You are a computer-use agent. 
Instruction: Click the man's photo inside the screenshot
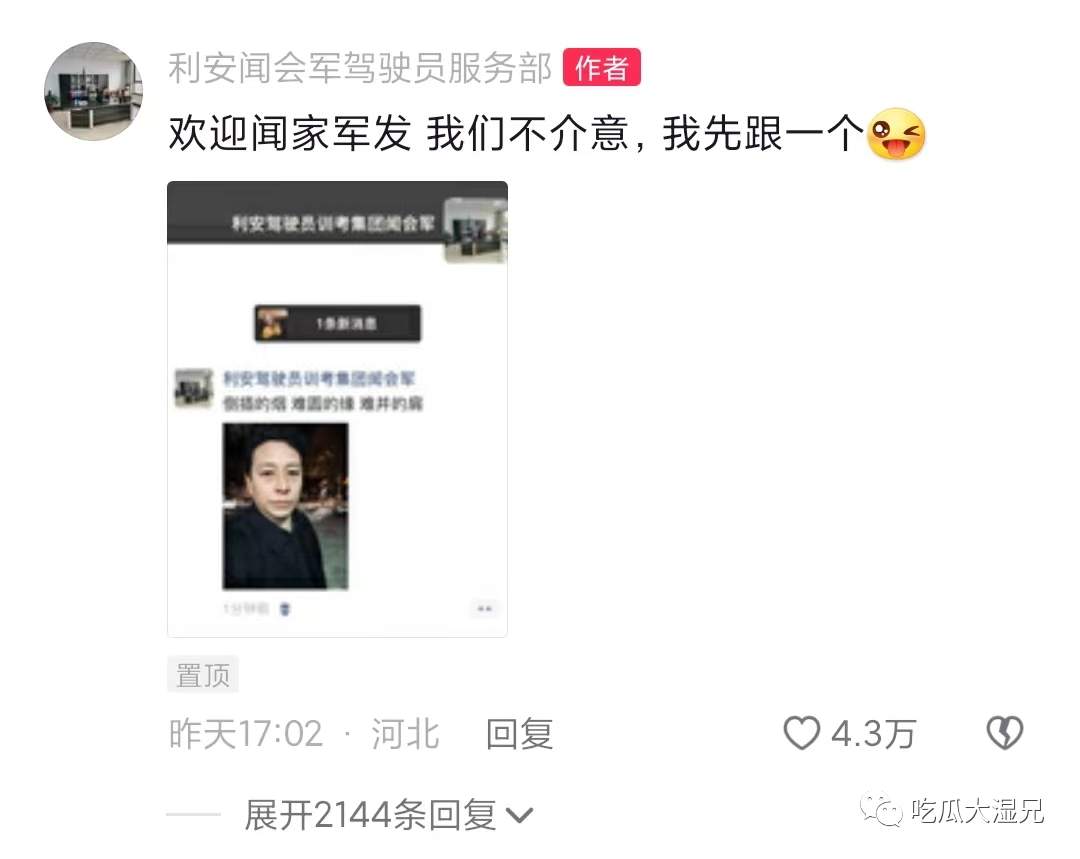(x=285, y=506)
